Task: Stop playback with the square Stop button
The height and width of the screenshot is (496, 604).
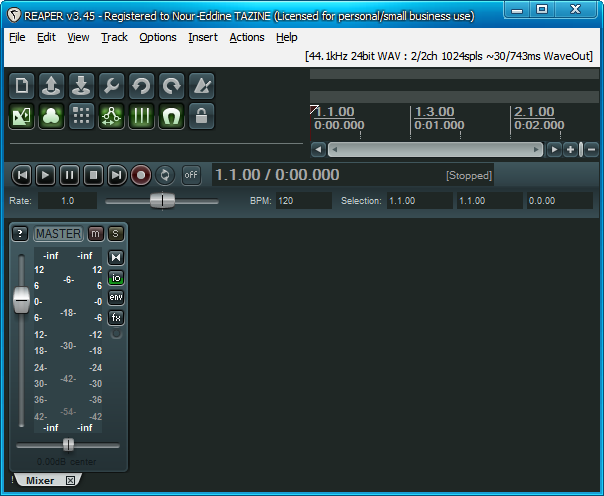Action: coord(93,175)
